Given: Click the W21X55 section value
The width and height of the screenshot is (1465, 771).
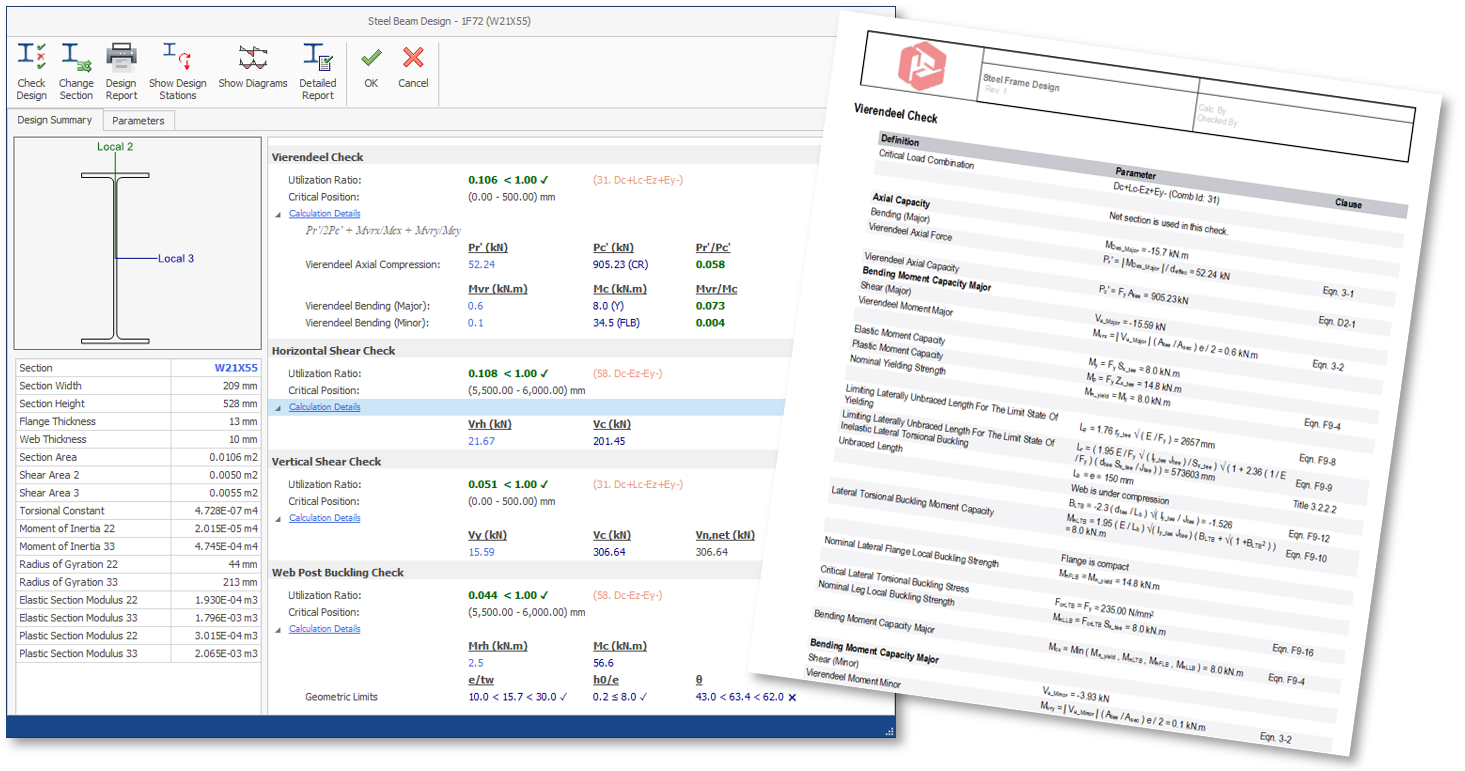Looking at the screenshot, I should pos(235,368).
